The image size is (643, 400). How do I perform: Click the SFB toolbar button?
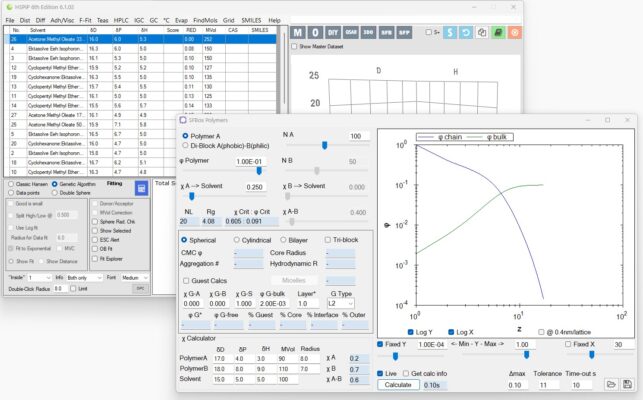point(386,32)
